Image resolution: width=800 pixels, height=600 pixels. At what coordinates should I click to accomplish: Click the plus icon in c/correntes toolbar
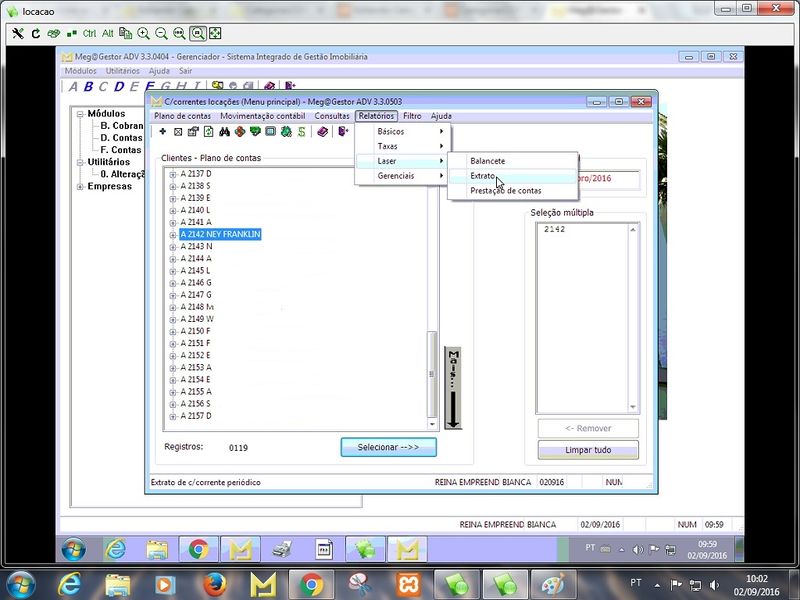click(163, 131)
